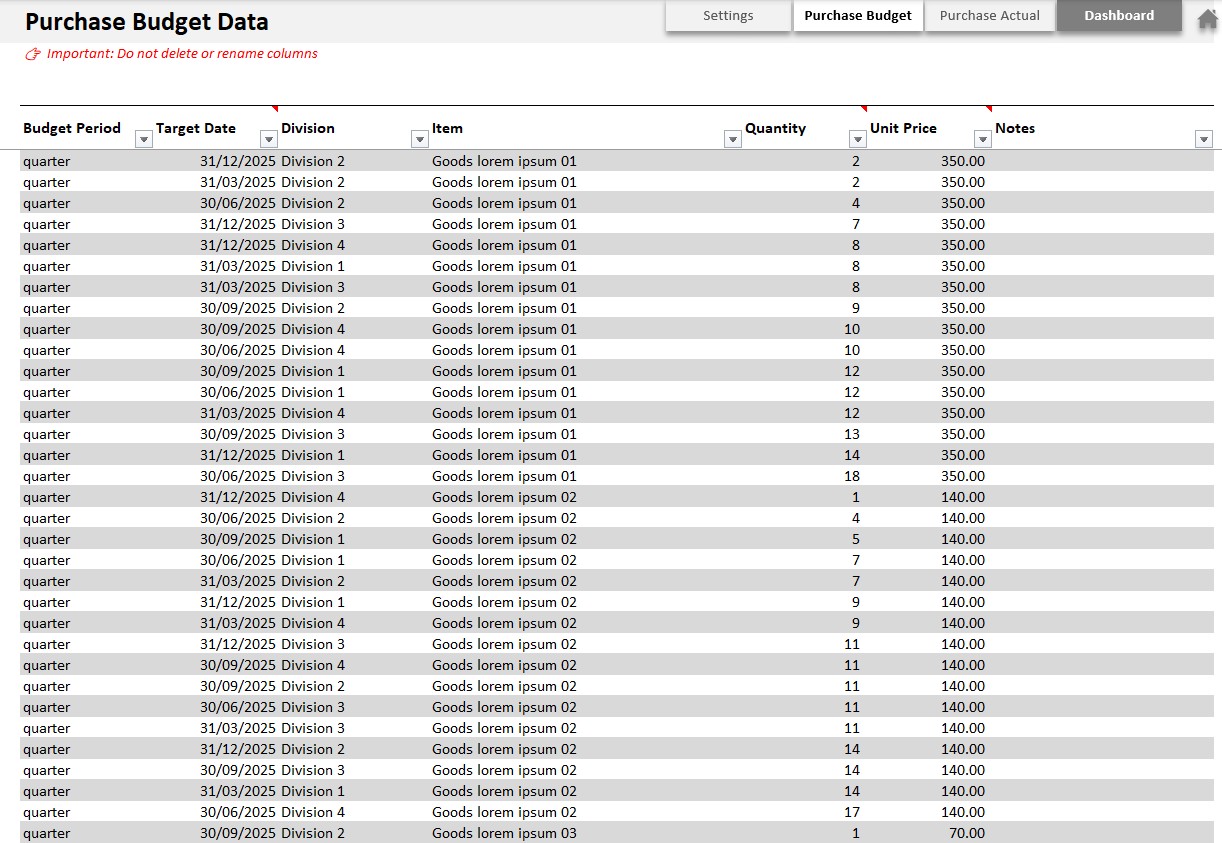Open the Target Date filter dropdown
The height and width of the screenshot is (843, 1222).
(268, 139)
